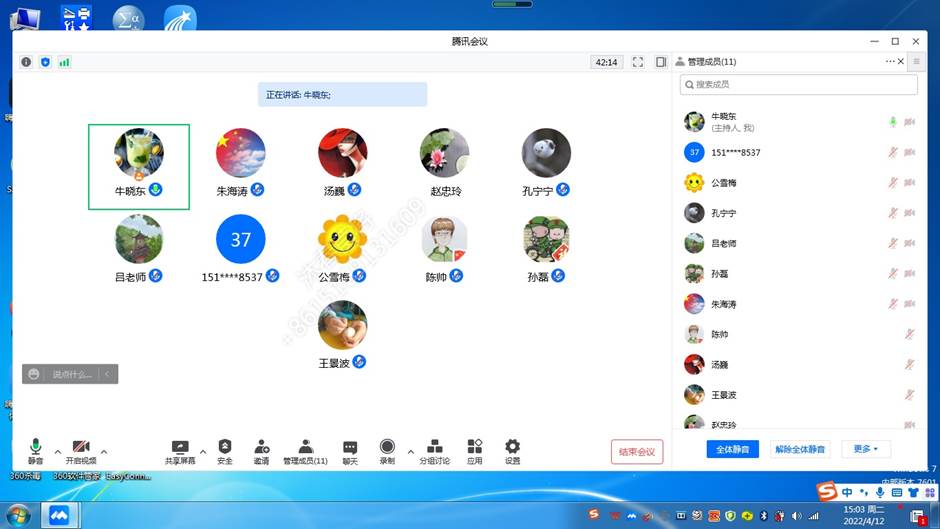This screenshot has height=529, width=940.
Task: Open the Security (安全) shield icon
Action: tap(225, 447)
